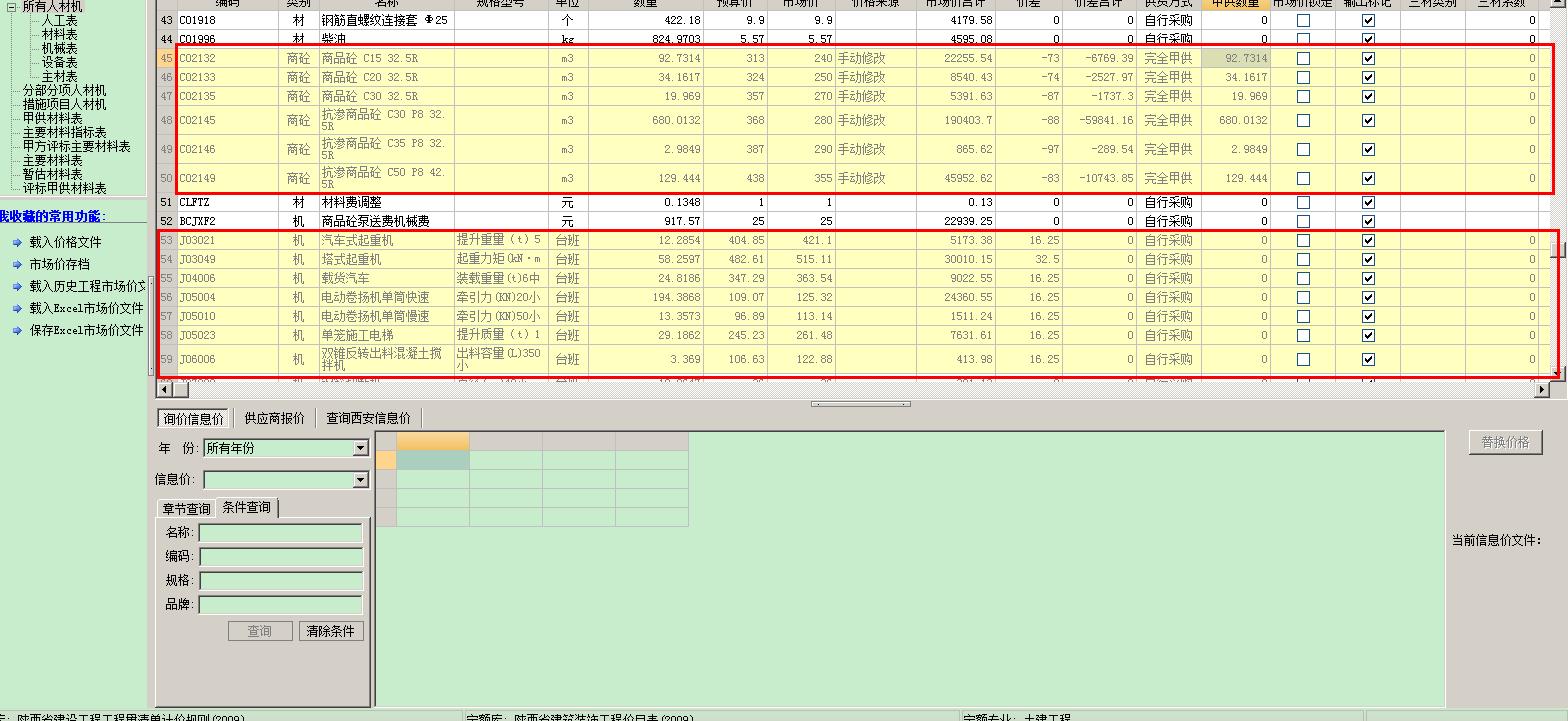Viewport: 1568px width, 721px height.
Task: Click the 替换价格 button
Action: (1506, 442)
